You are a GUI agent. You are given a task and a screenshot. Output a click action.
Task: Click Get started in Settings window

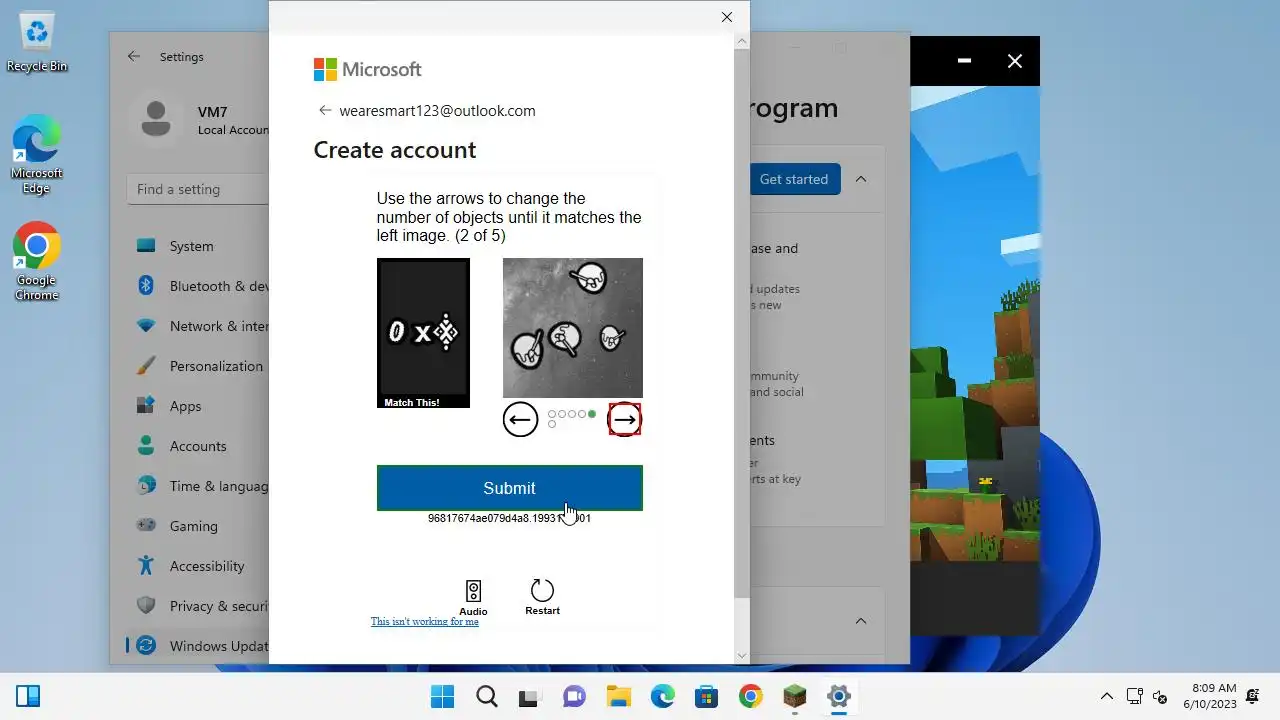(x=793, y=179)
